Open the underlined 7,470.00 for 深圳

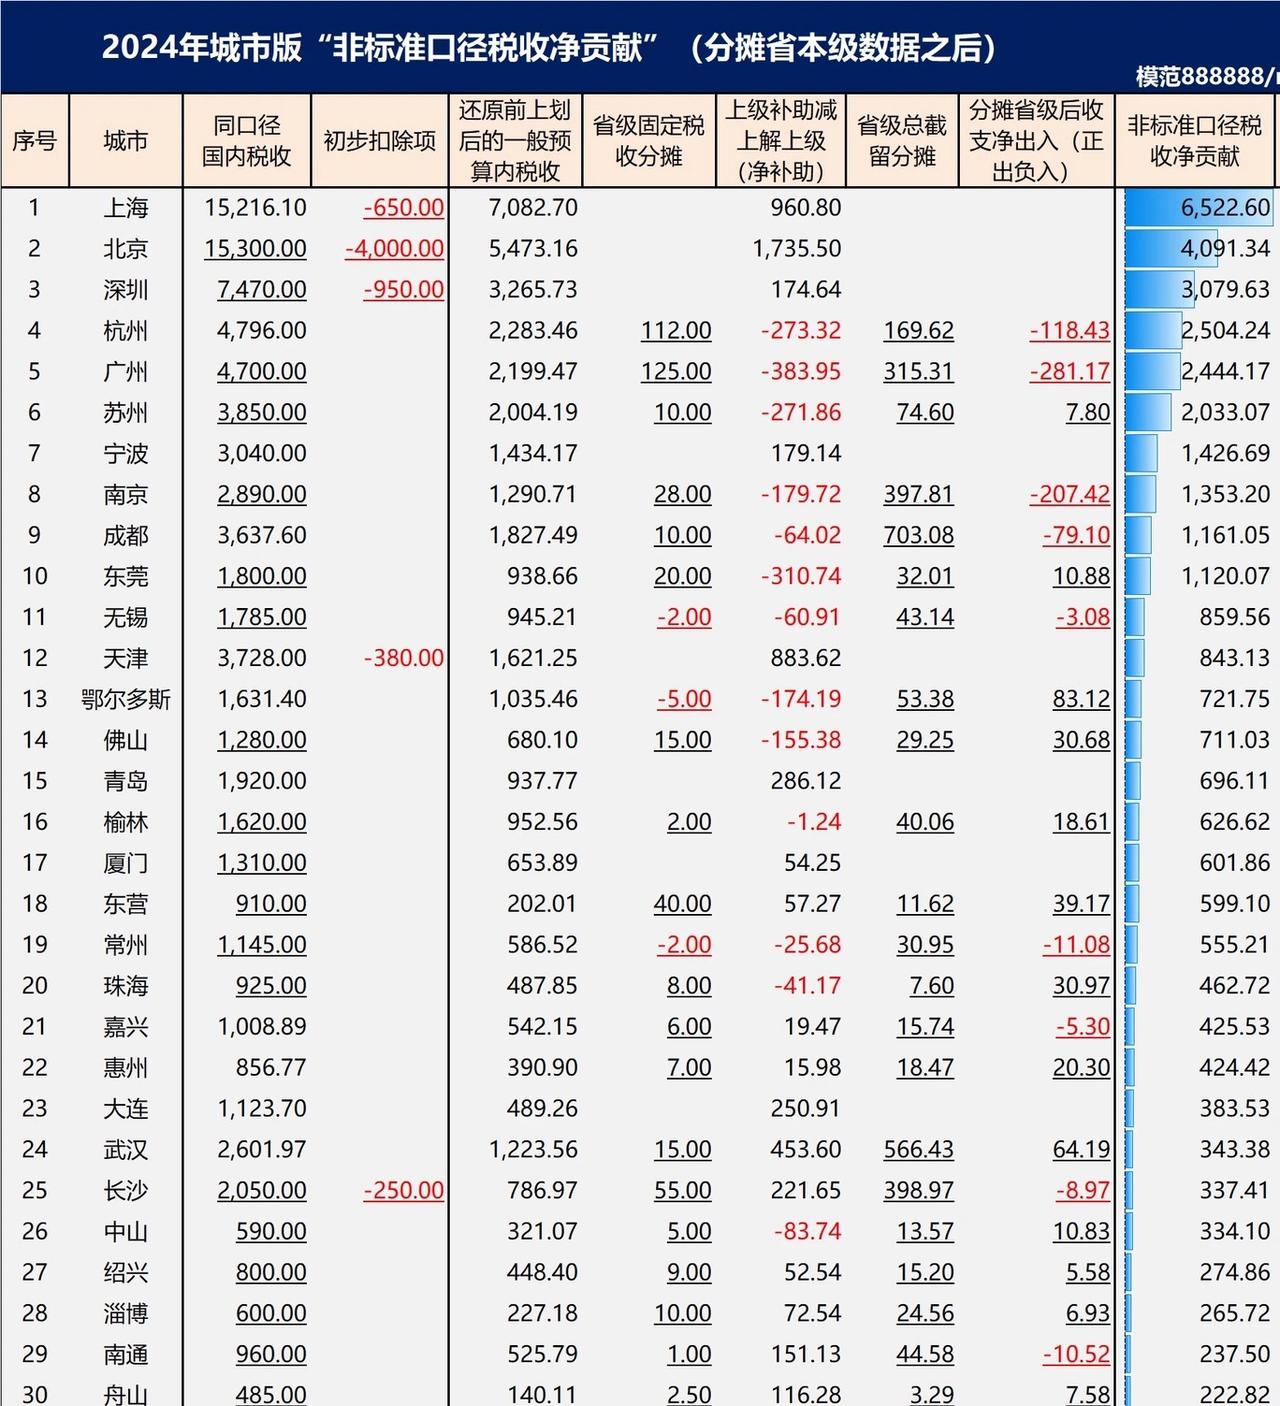coord(261,290)
